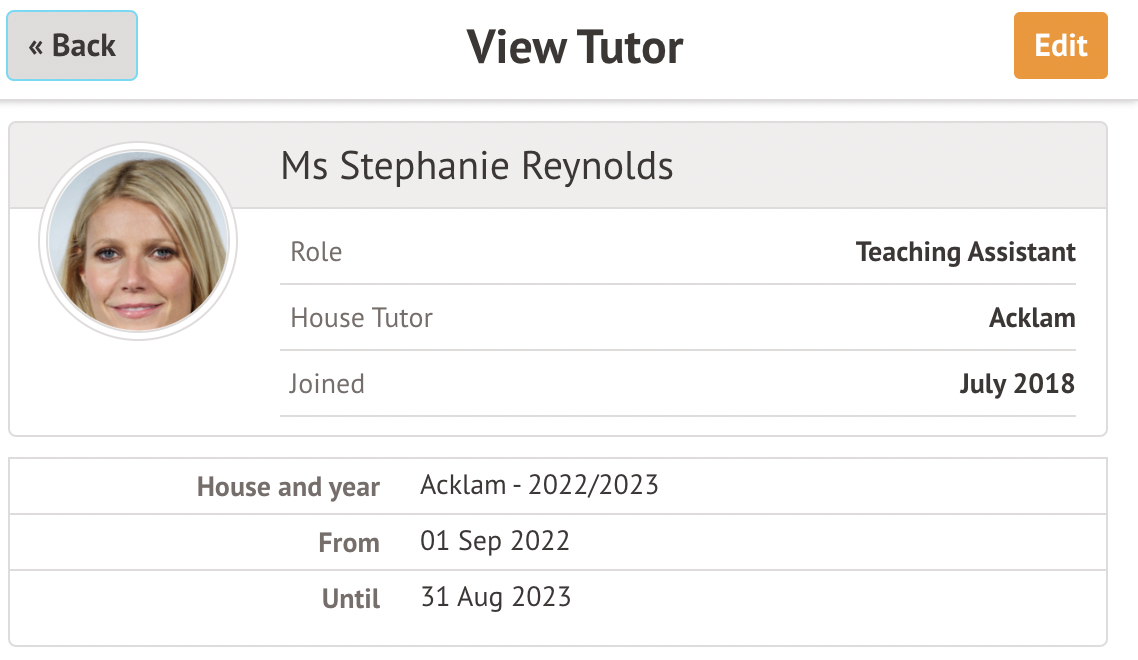Select the House Tutor field label
This screenshot has width=1138, height=660.
361,318
